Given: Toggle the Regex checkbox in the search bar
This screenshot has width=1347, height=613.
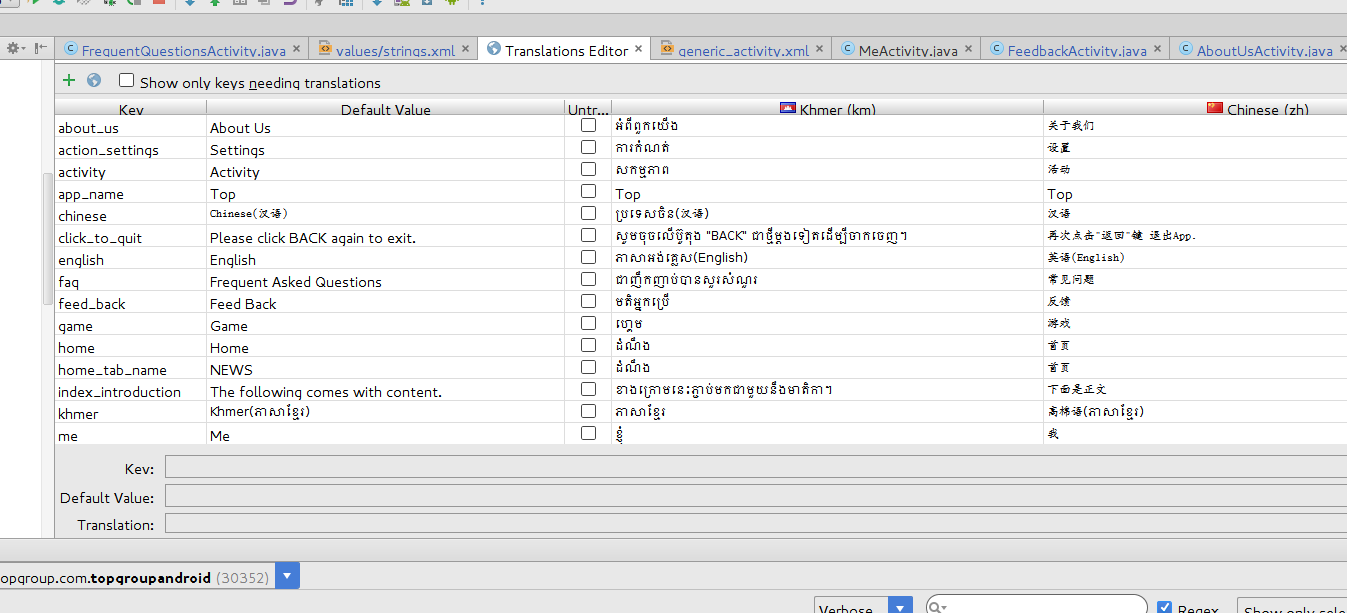Looking at the screenshot, I should pyautogui.click(x=1165, y=606).
